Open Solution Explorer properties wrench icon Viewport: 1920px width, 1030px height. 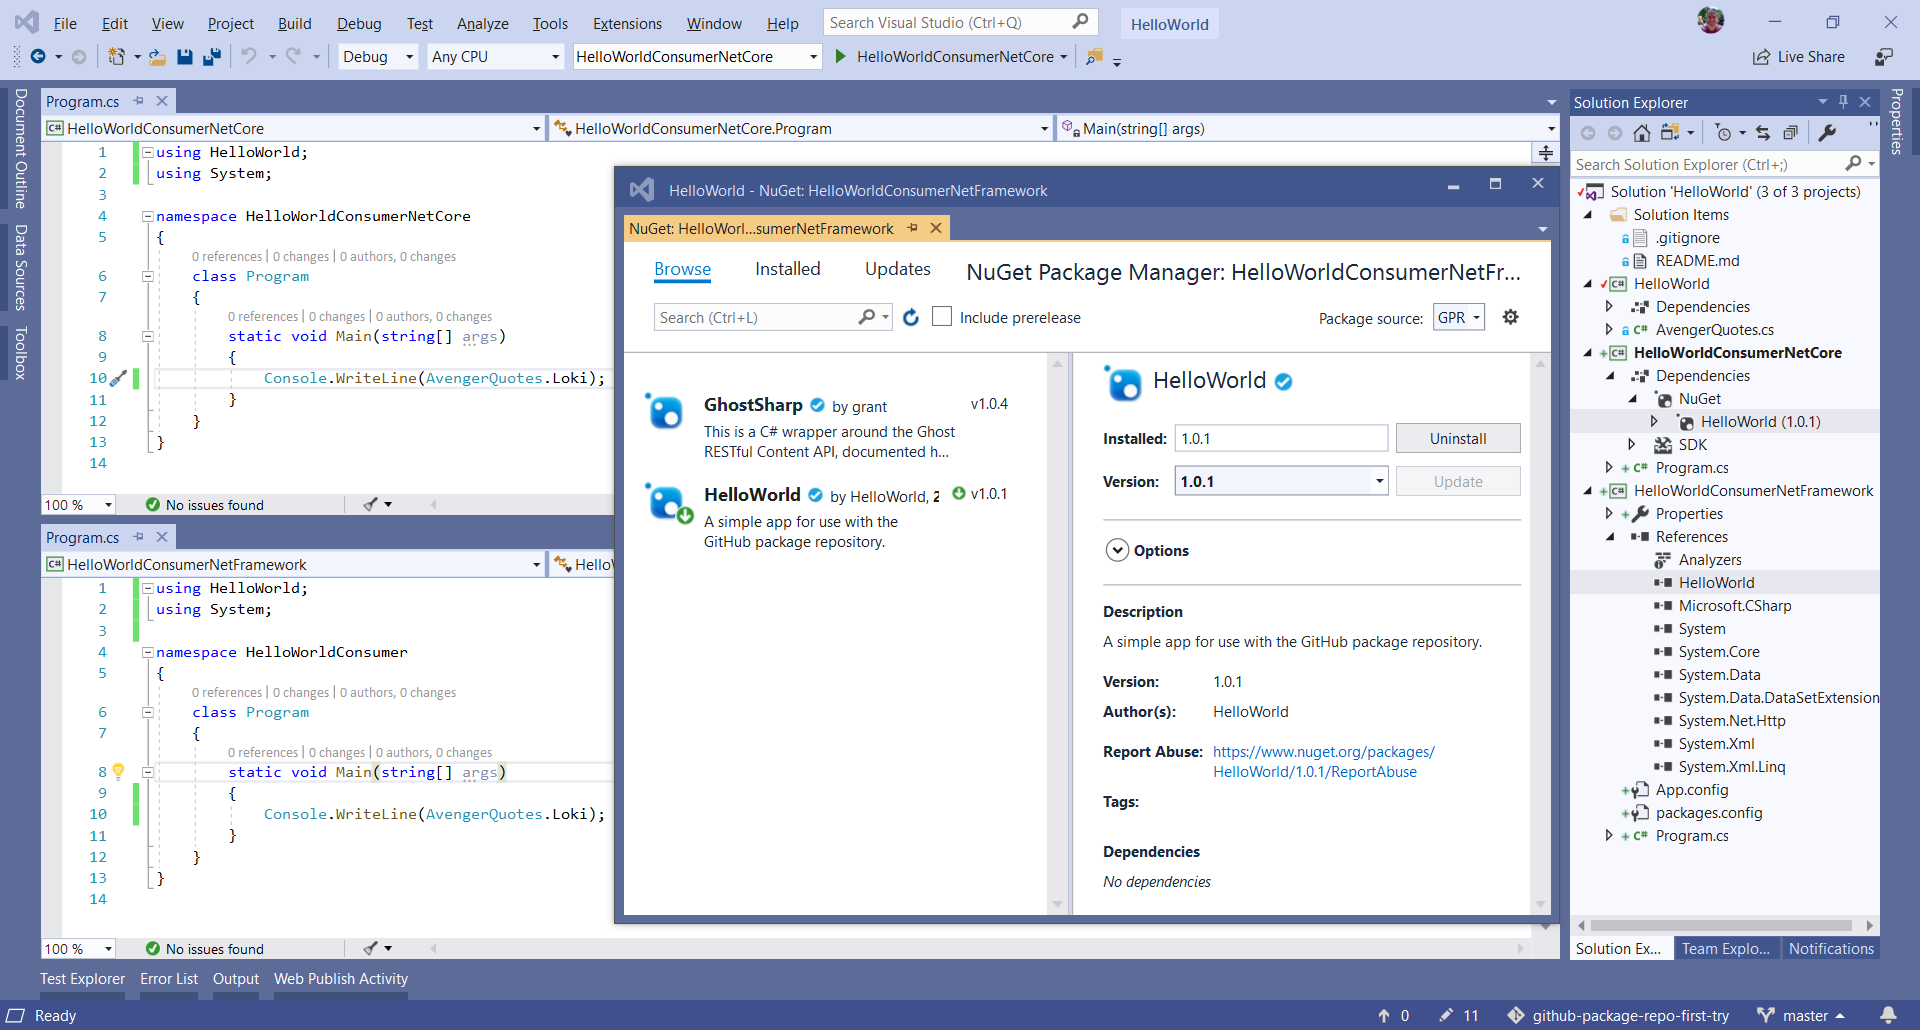tap(1827, 133)
